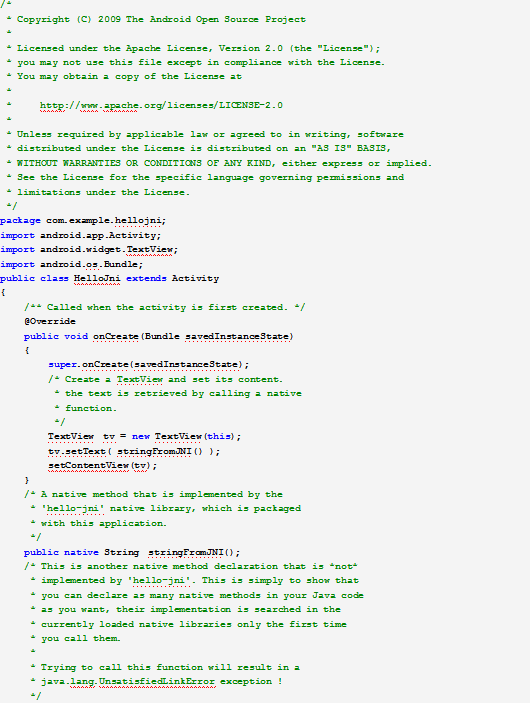Click the opening brace after the class declaration
Image resolution: width=530 pixels, height=703 pixels.
[3, 293]
